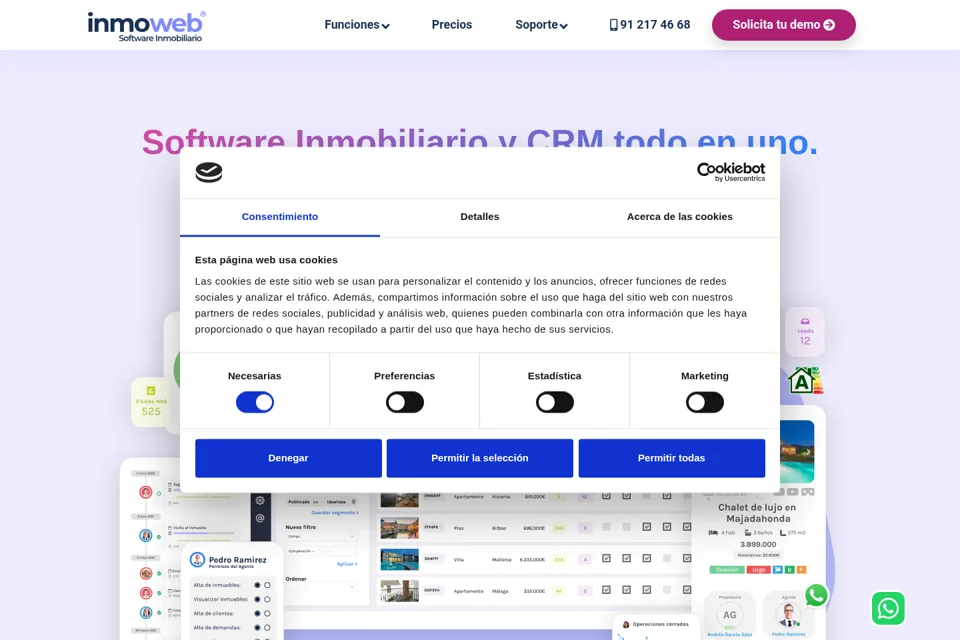Enable the Marketing cookies switch
The height and width of the screenshot is (640, 960).
[705, 402]
